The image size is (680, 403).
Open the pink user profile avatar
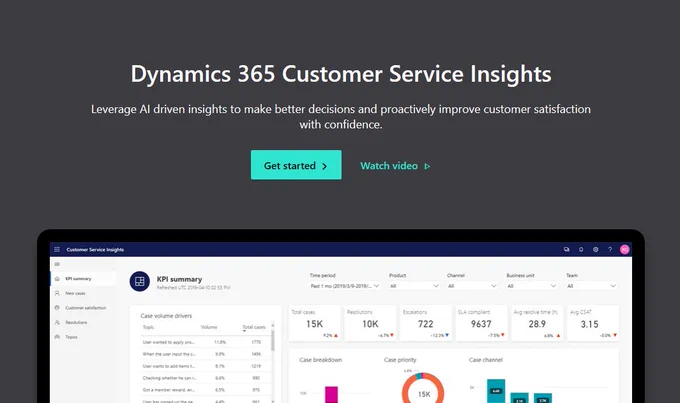point(624,249)
